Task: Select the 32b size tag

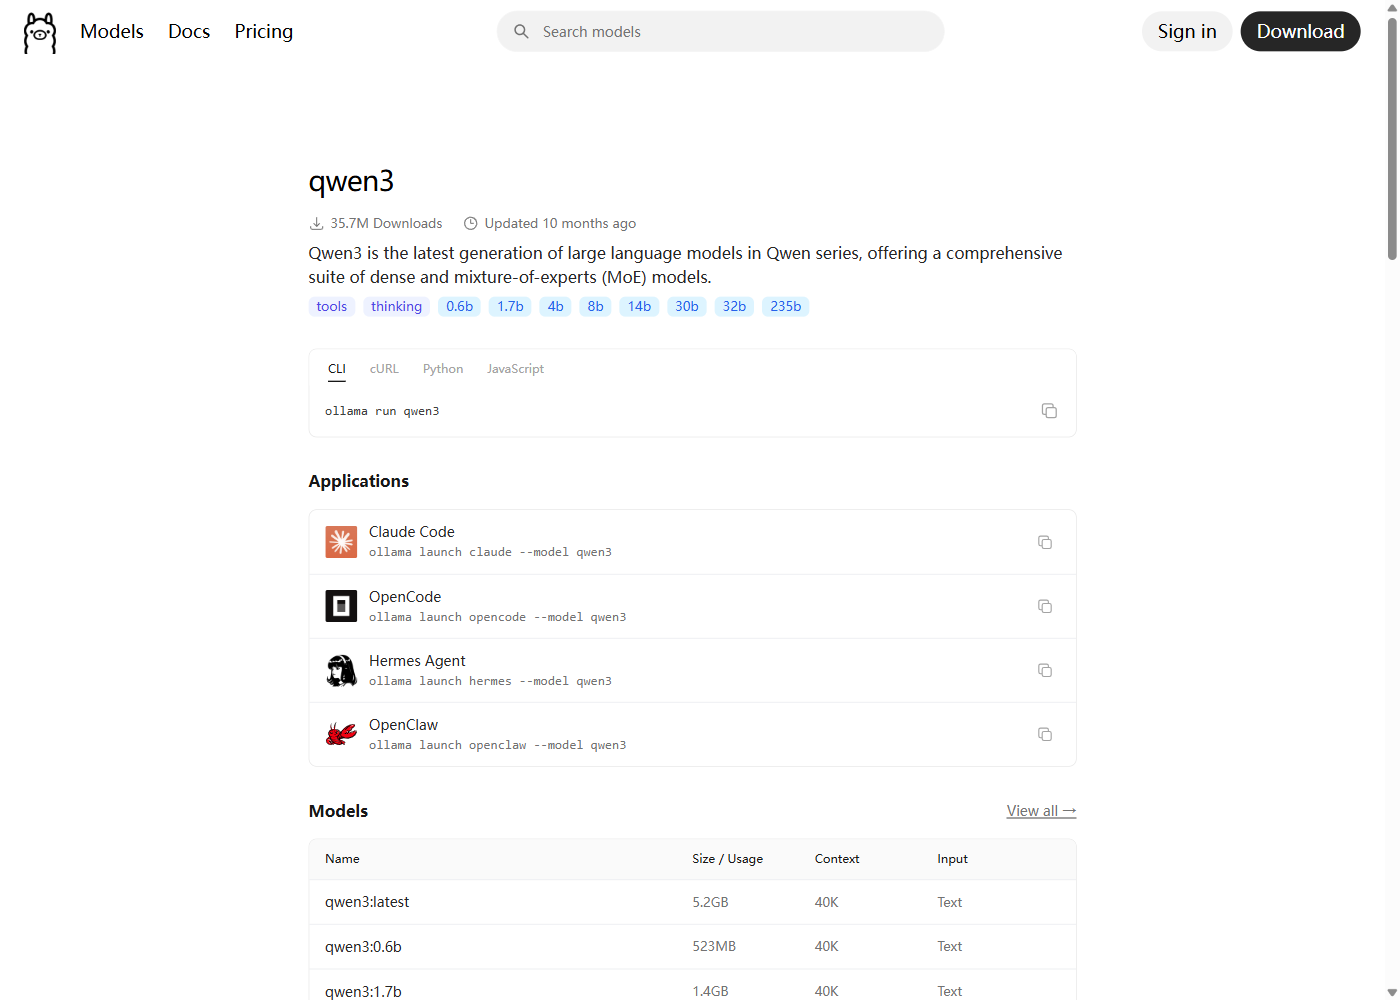Action: (x=735, y=307)
